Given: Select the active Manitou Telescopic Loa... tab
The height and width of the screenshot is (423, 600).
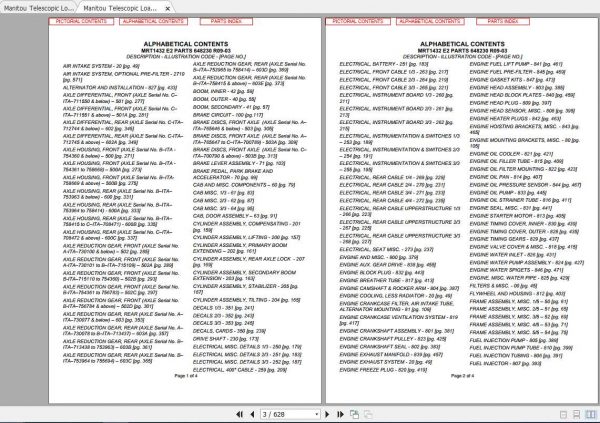Looking at the screenshot, I should click(x=120, y=8).
